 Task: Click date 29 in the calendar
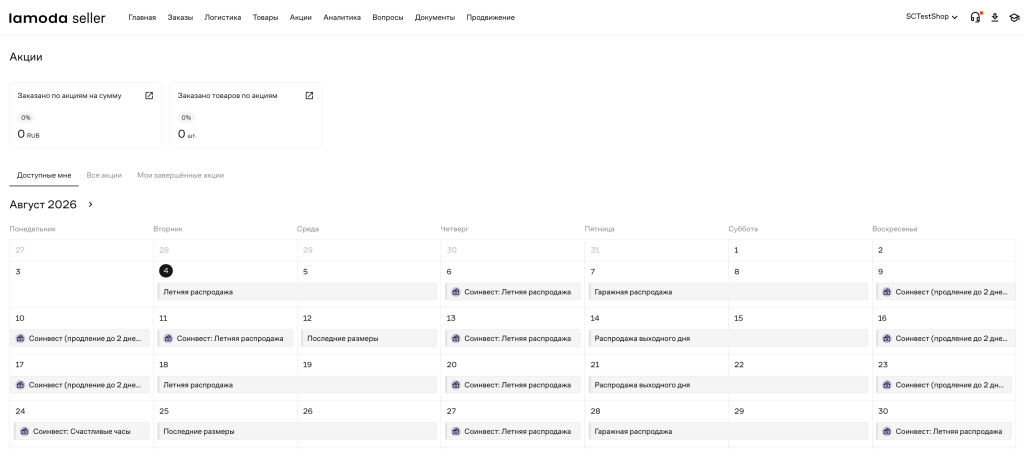(x=739, y=411)
